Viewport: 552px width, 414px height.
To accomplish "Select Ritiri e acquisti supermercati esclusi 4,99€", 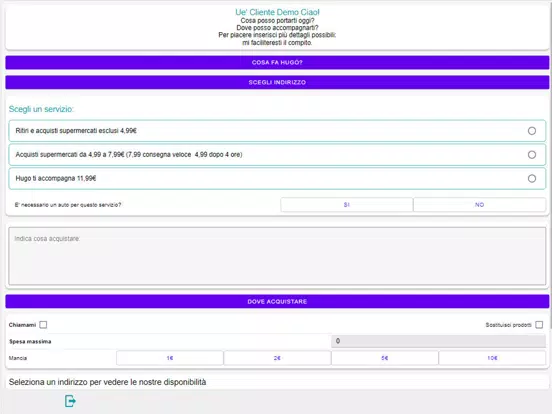I will [277, 131].
